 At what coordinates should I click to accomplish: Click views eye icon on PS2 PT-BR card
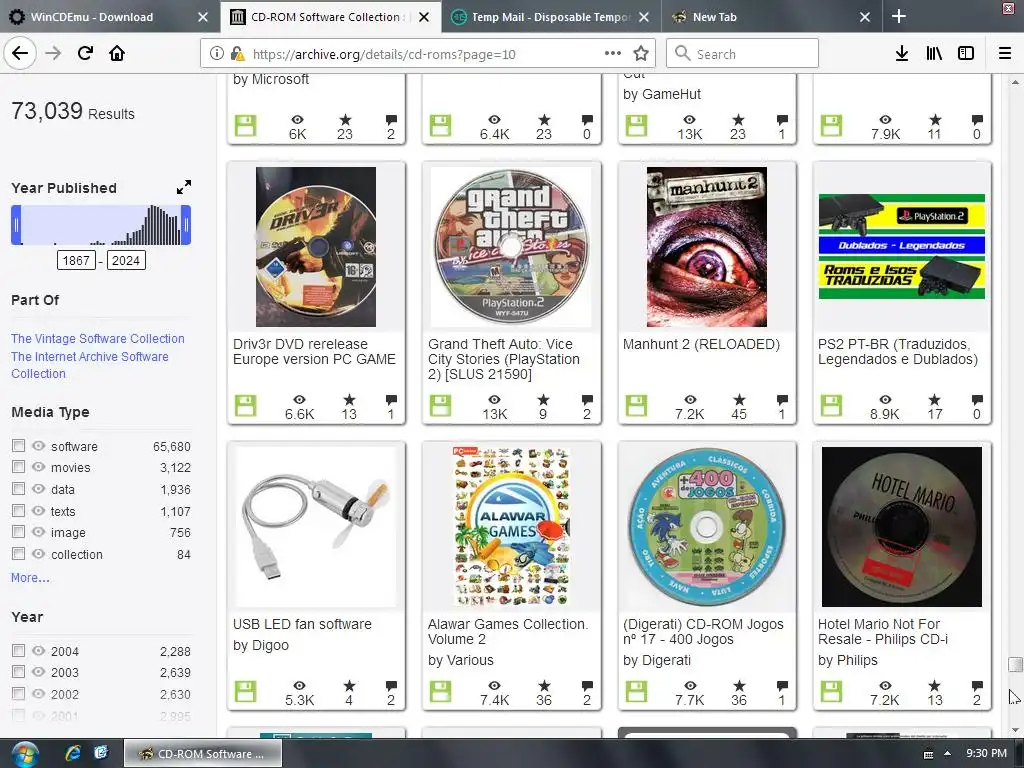tap(885, 400)
